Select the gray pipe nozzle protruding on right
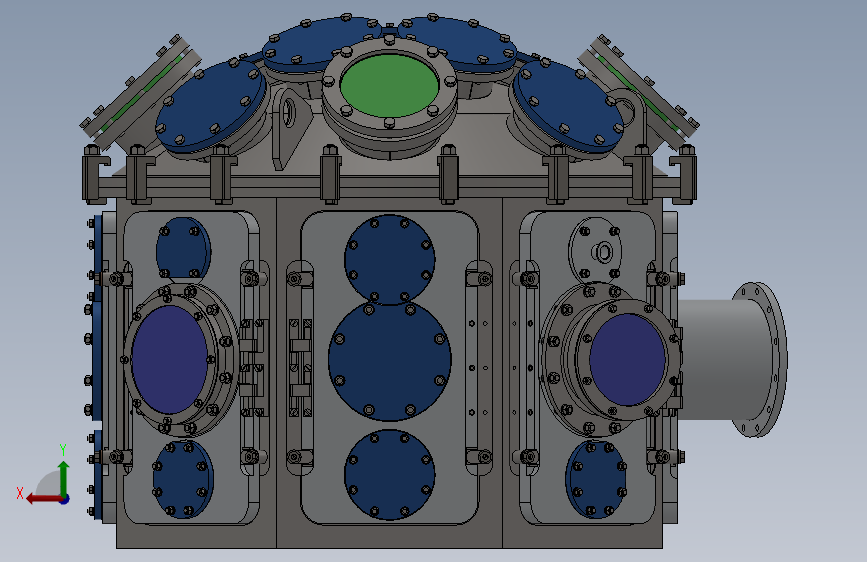 719,360
